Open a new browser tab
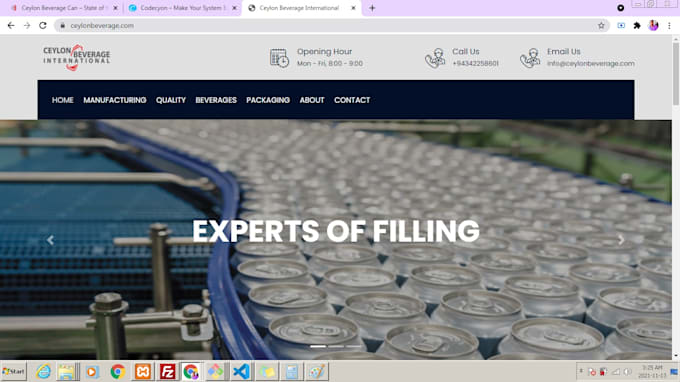Viewport: 680px width, 382px height. [x=372, y=8]
